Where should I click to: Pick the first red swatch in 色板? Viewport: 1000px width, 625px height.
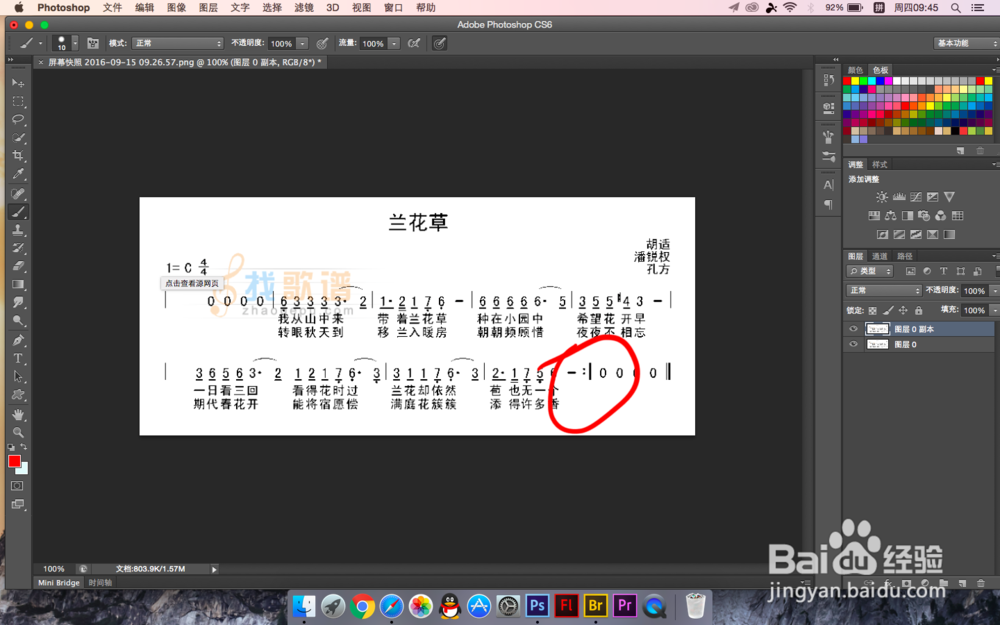click(x=847, y=81)
